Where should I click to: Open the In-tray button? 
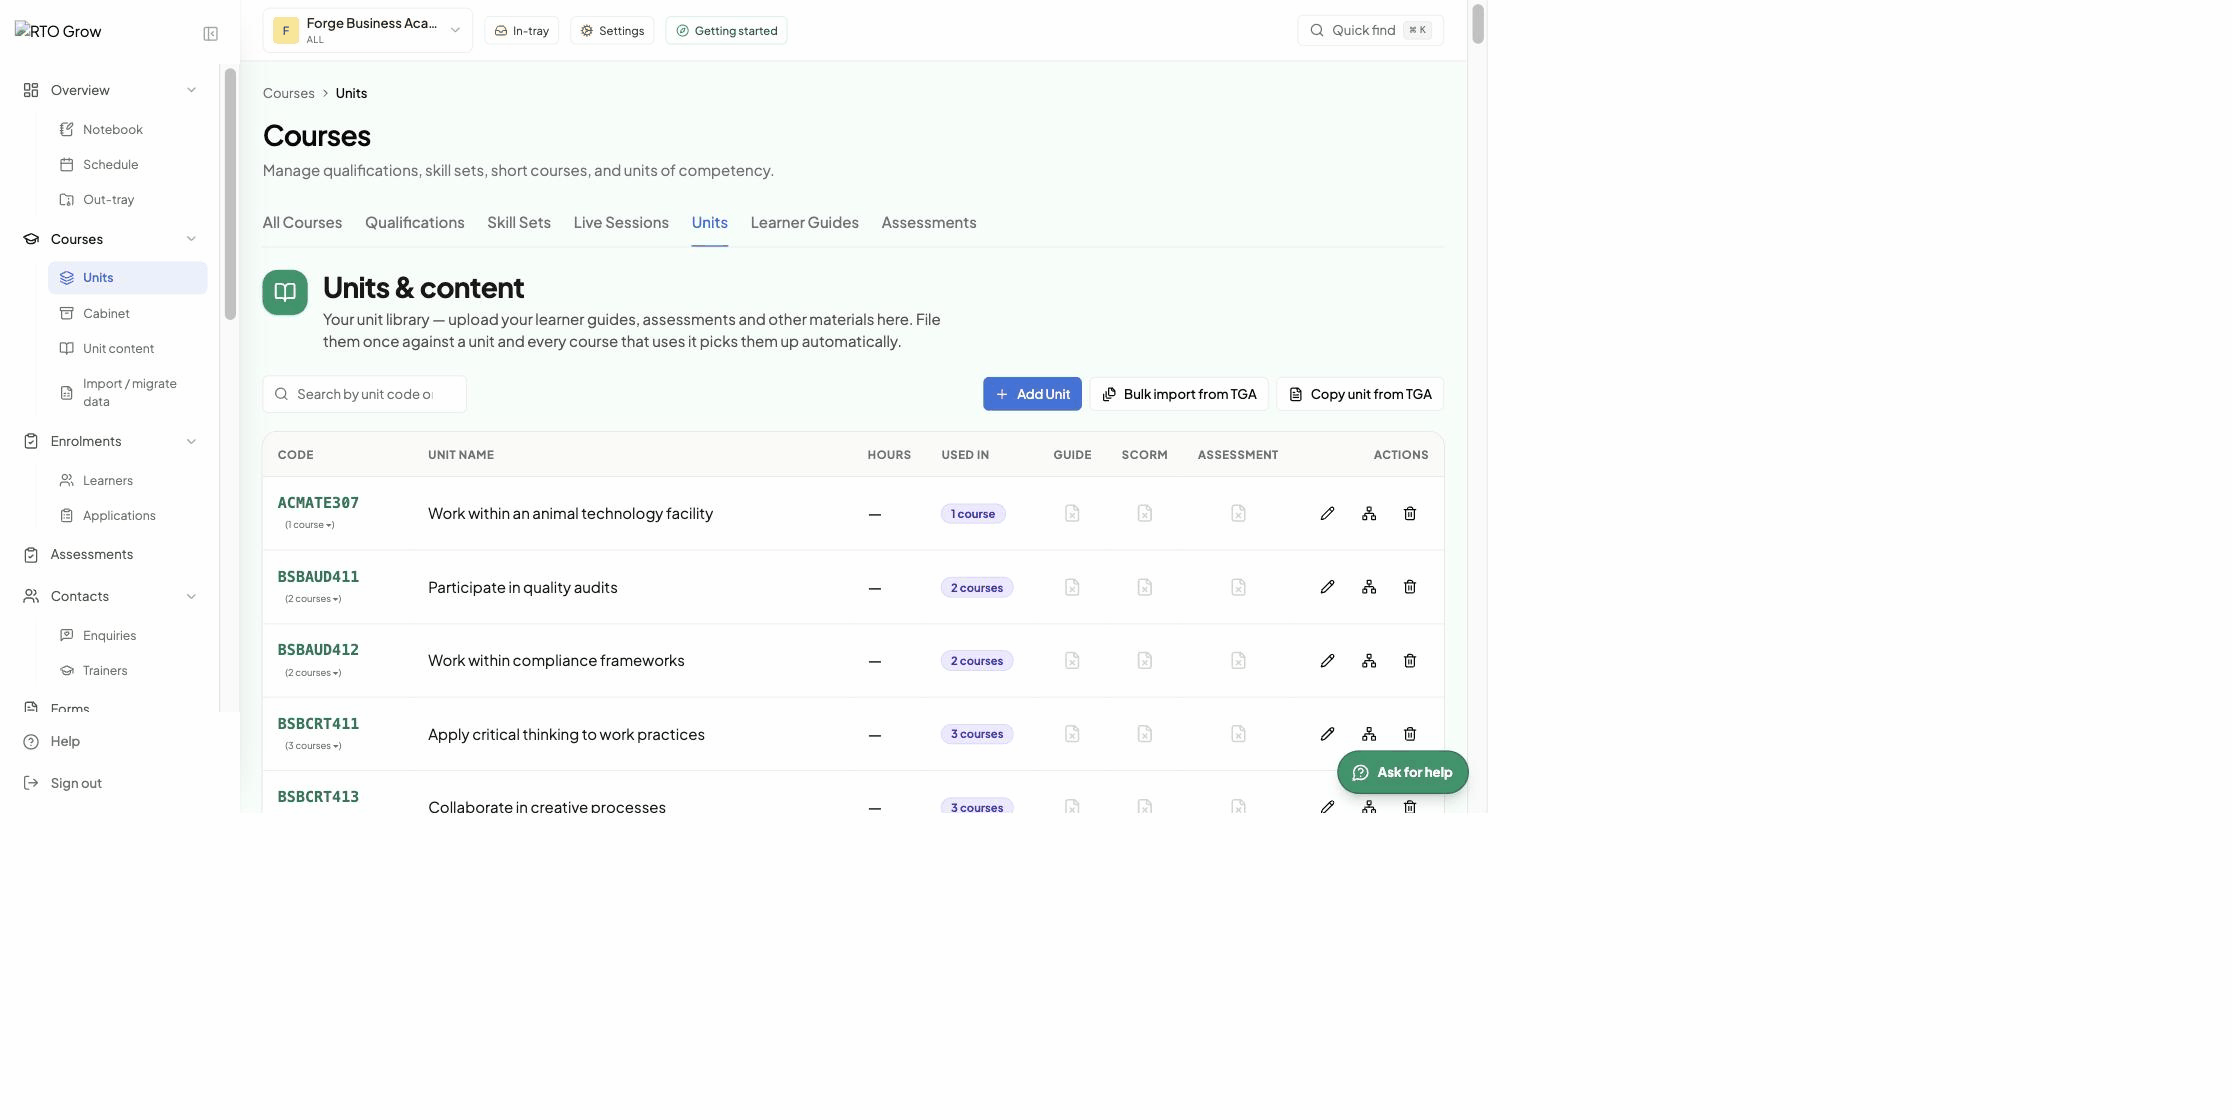[x=522, y=31]
